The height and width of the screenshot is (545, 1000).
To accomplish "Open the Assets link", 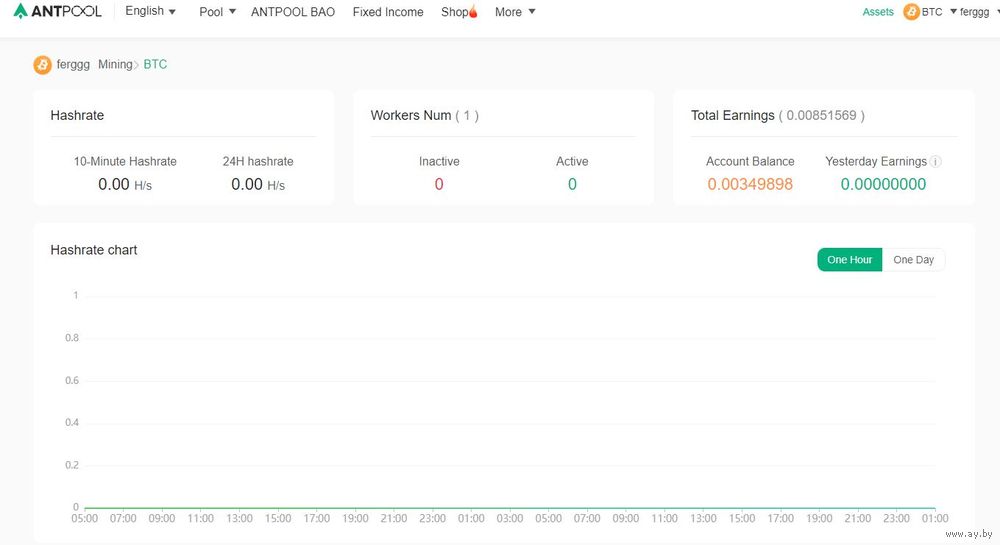I will 878,11.
